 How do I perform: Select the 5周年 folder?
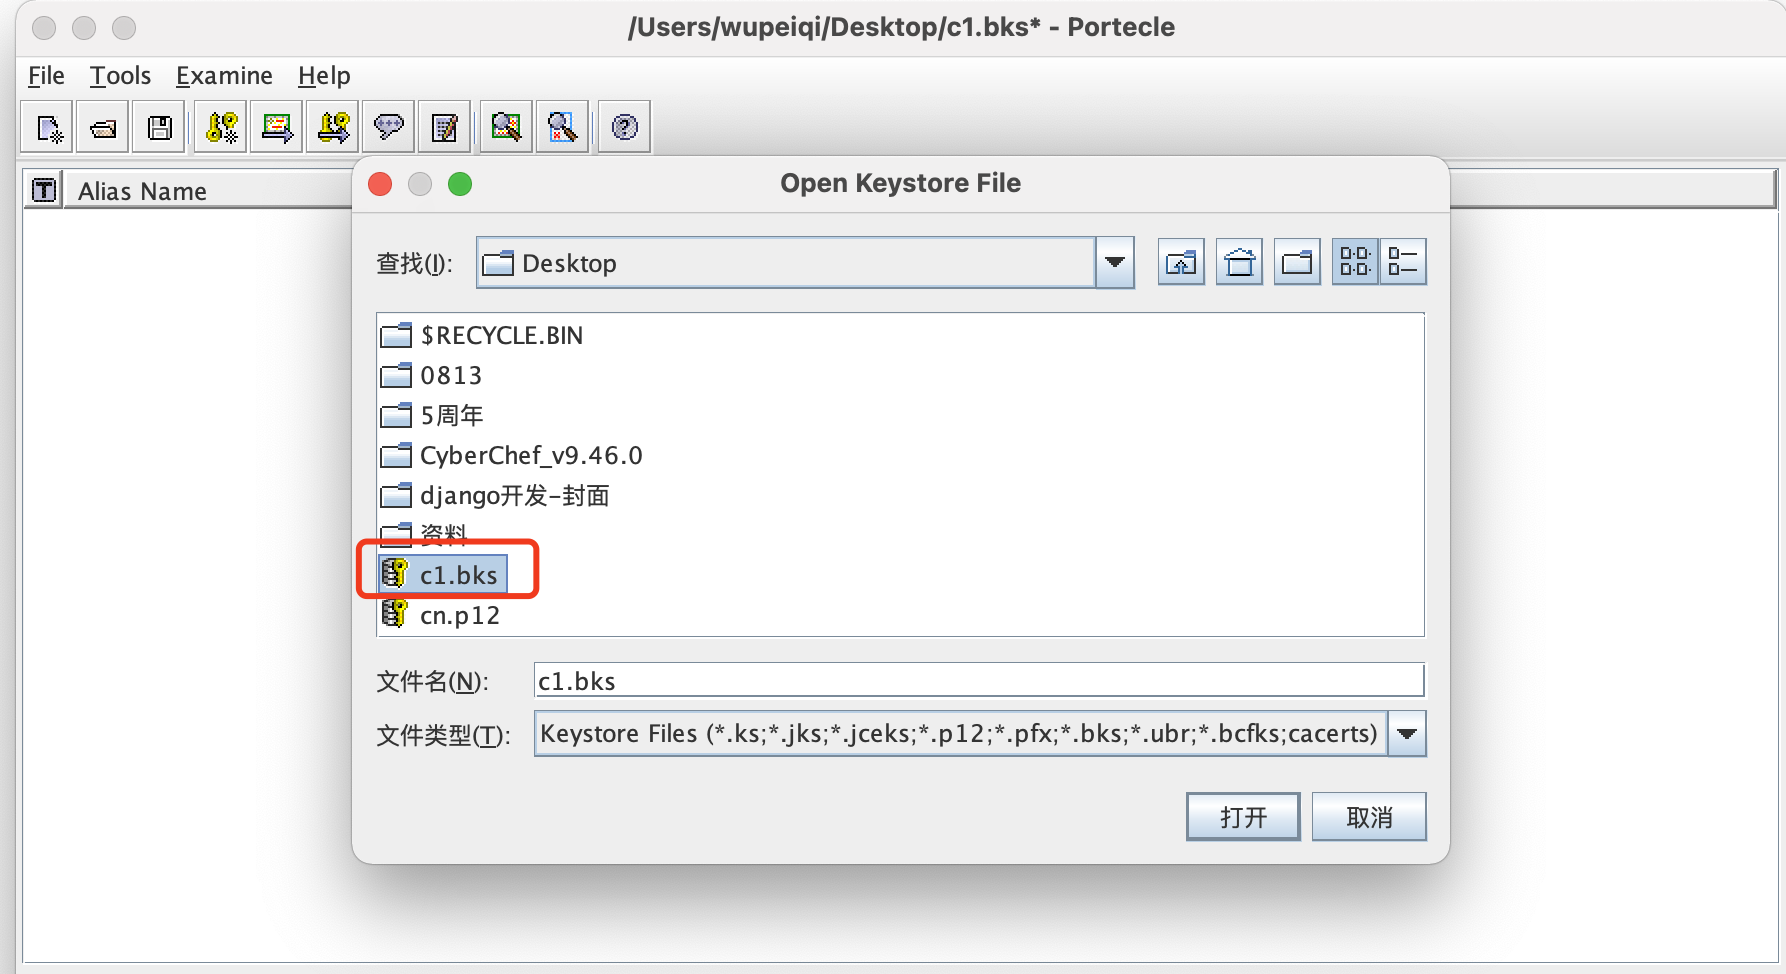click(432, 415)
